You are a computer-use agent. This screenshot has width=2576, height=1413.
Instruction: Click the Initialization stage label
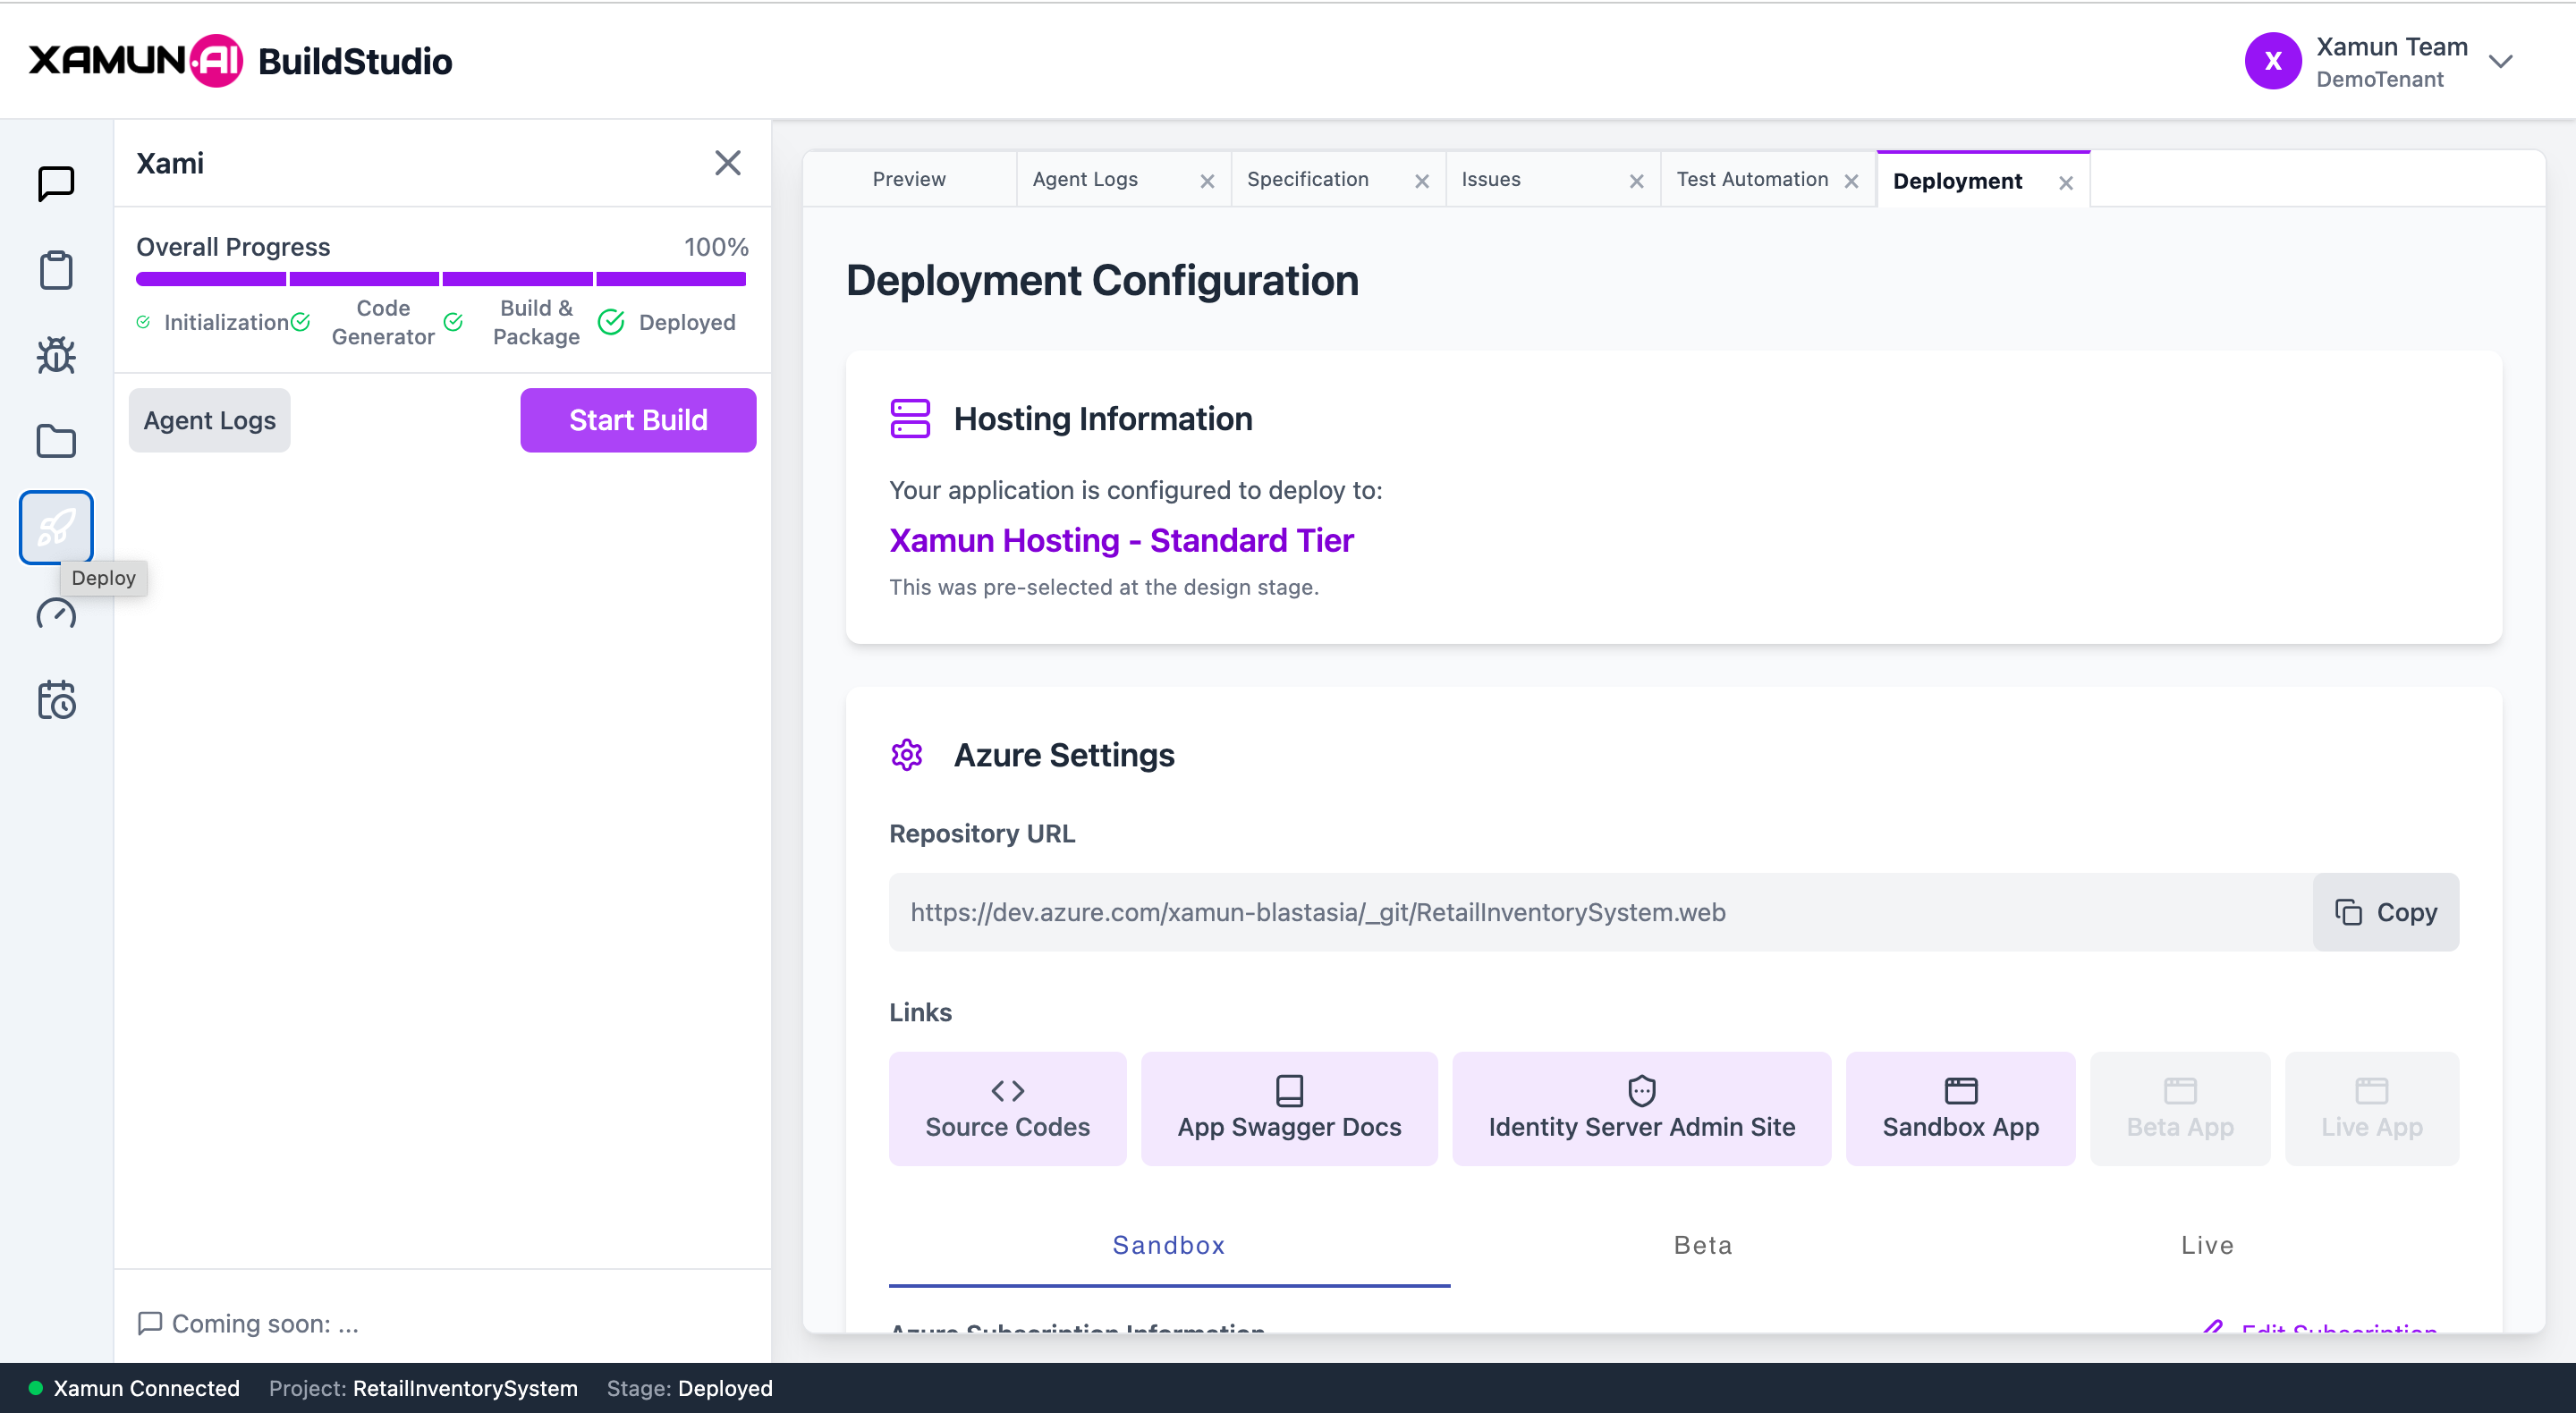point(227,322)
